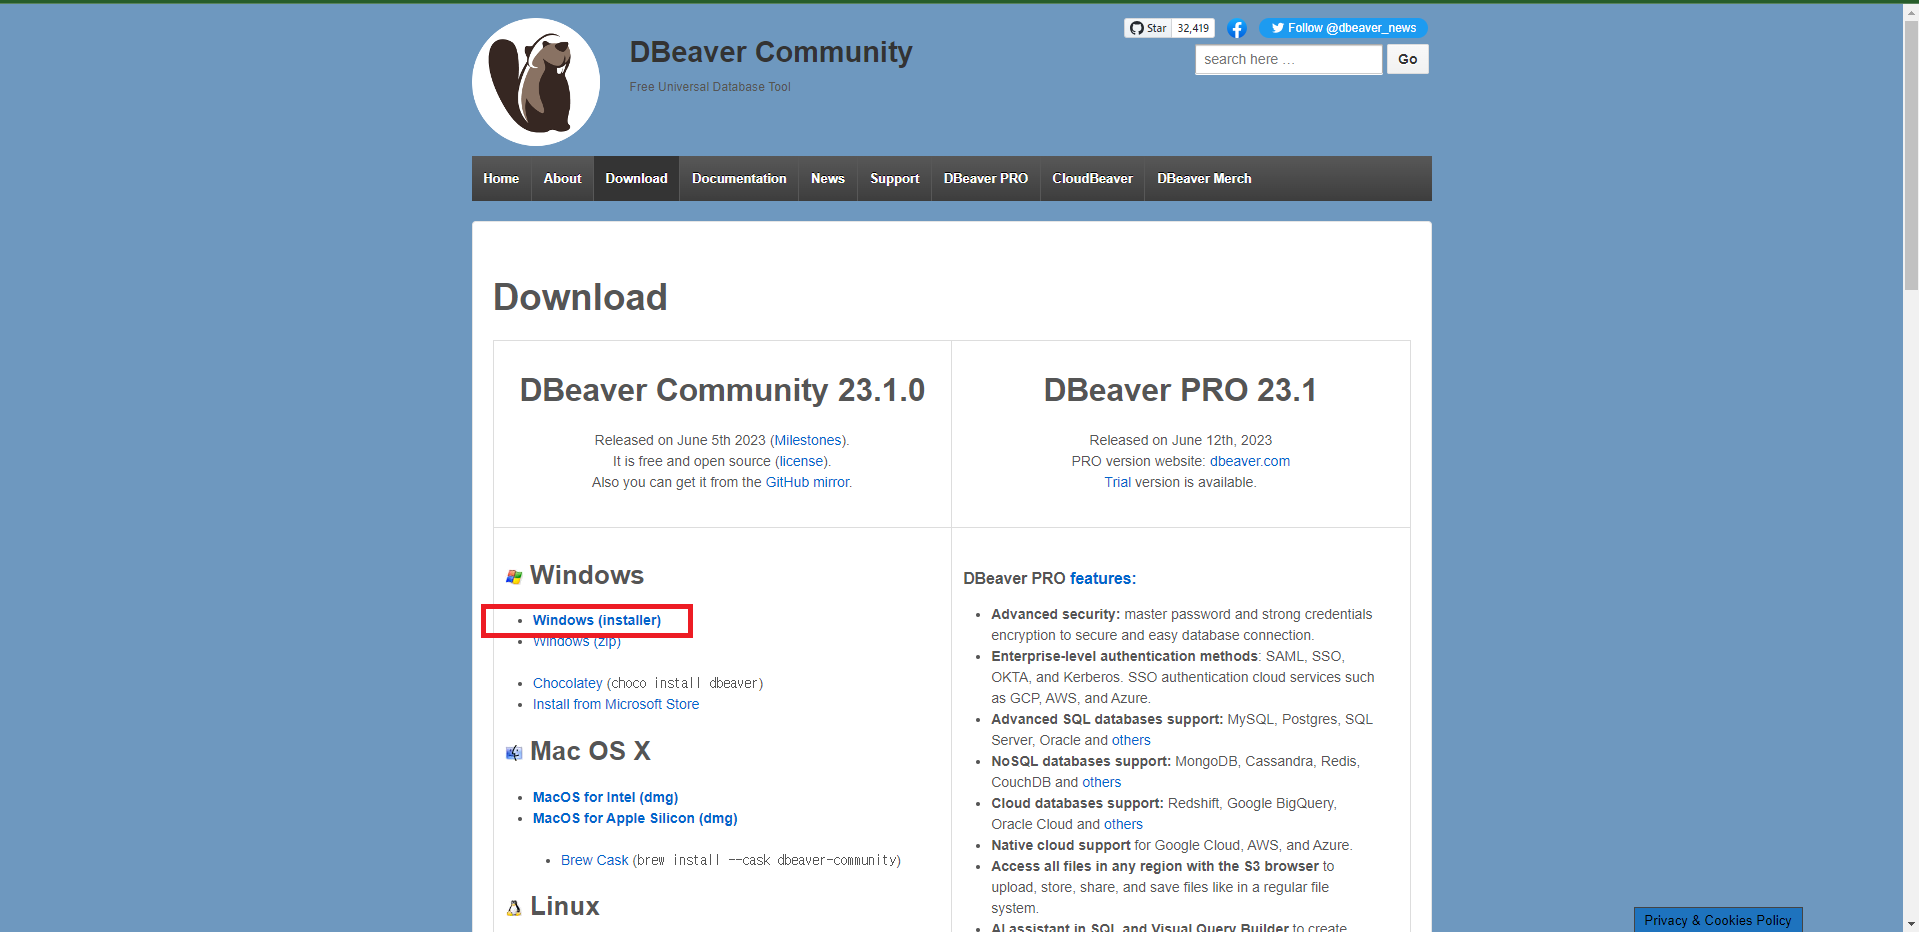Open the Brew Cask link
This screenshot has width=1919, height=932.
point(595,860)
